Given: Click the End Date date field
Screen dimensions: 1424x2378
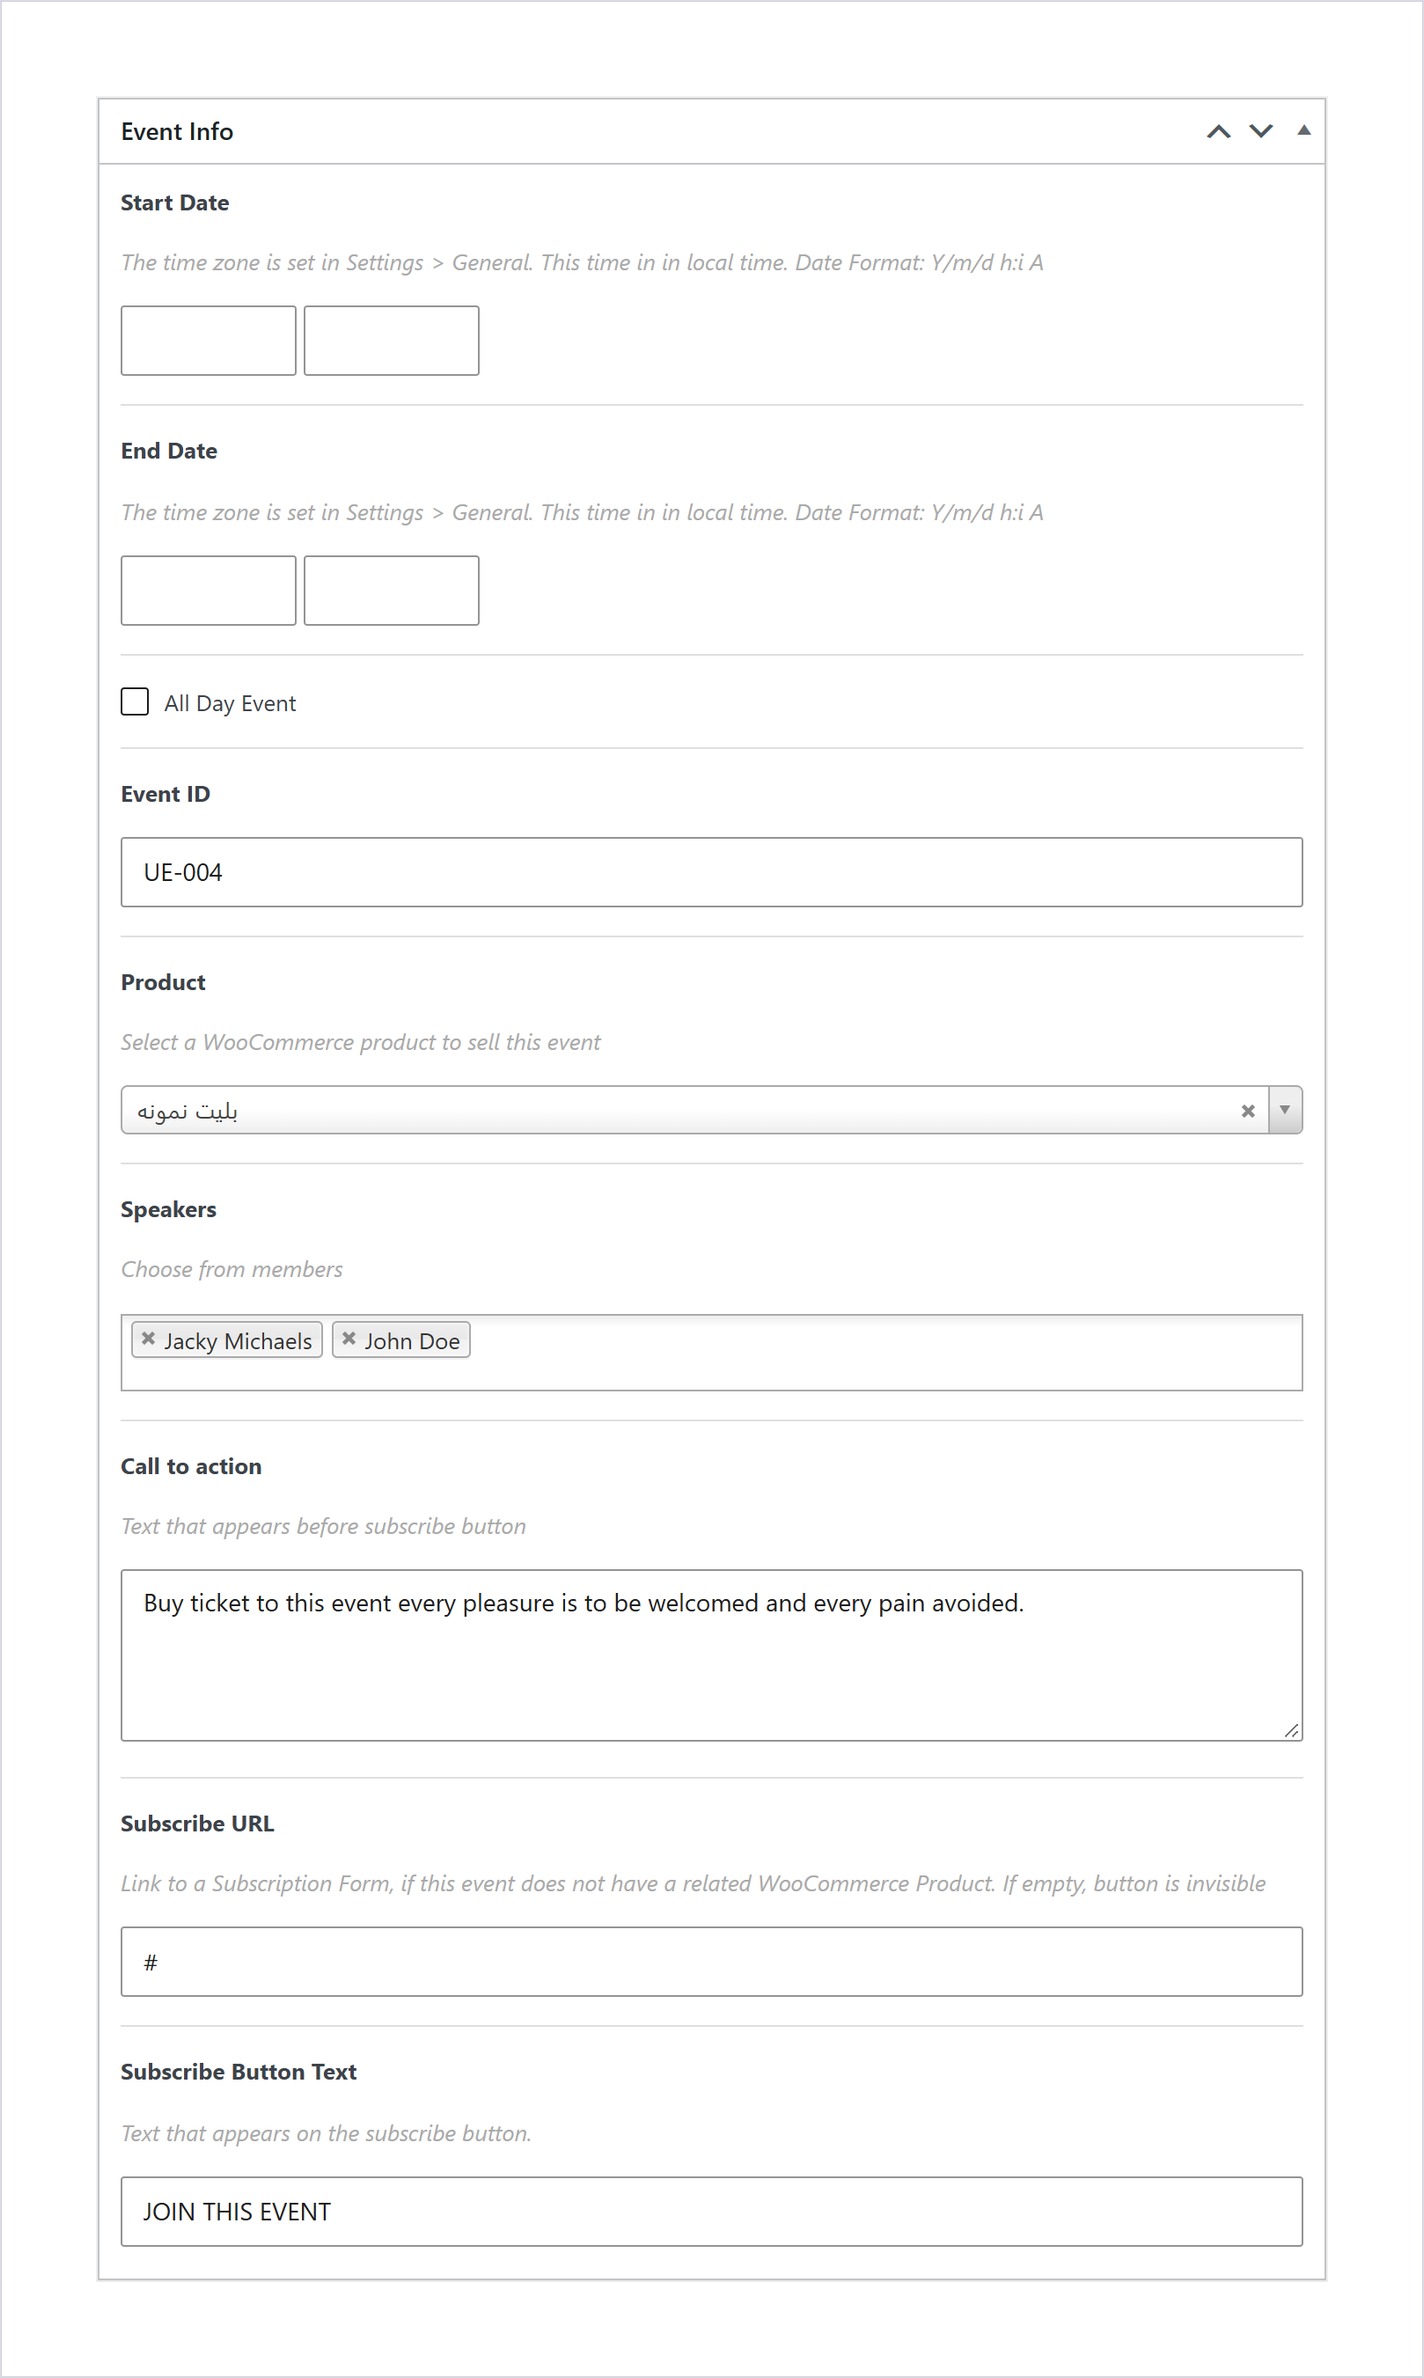Looking at the screenshot, I should coord(208,590).
